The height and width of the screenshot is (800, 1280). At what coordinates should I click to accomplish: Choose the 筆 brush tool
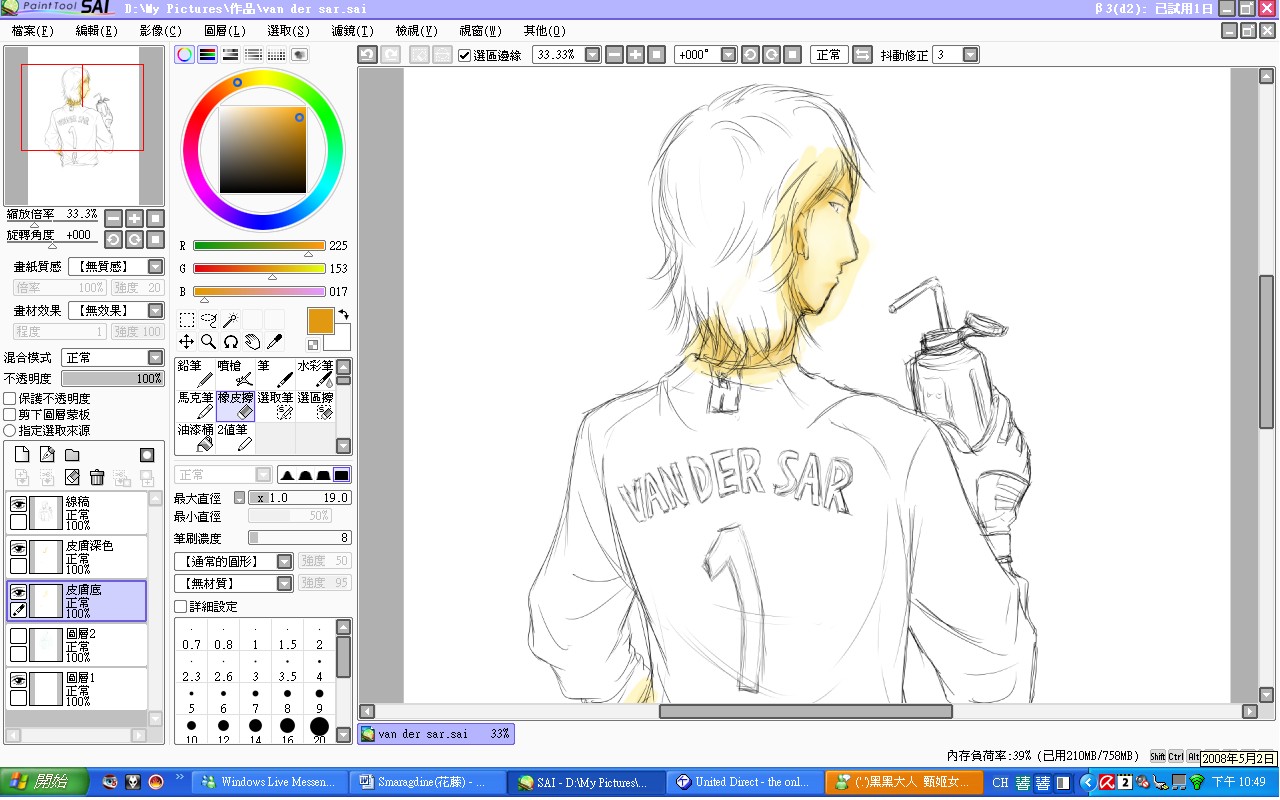275,374
